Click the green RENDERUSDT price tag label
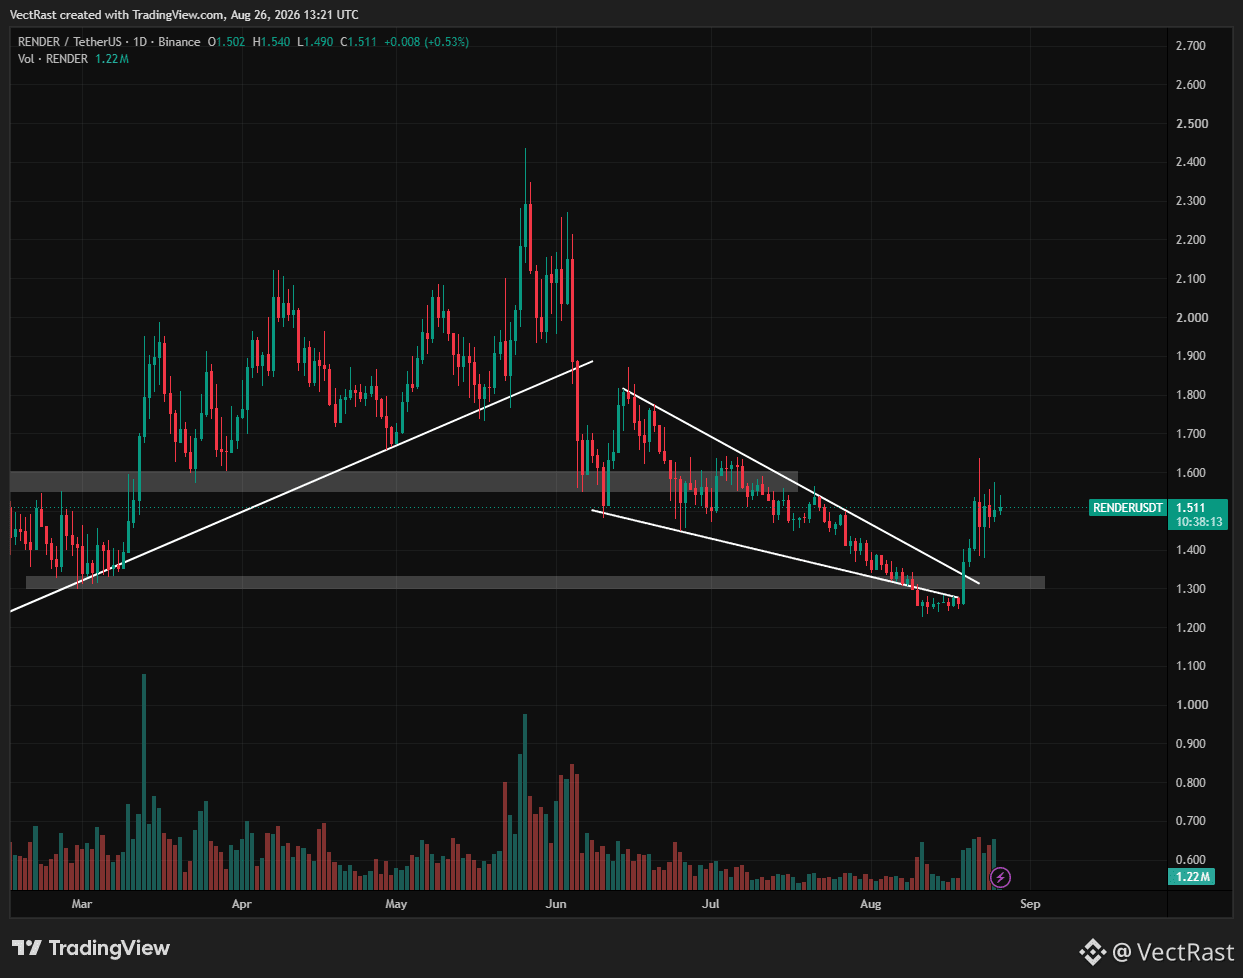1243x978 pixels. pos(1128,508)
